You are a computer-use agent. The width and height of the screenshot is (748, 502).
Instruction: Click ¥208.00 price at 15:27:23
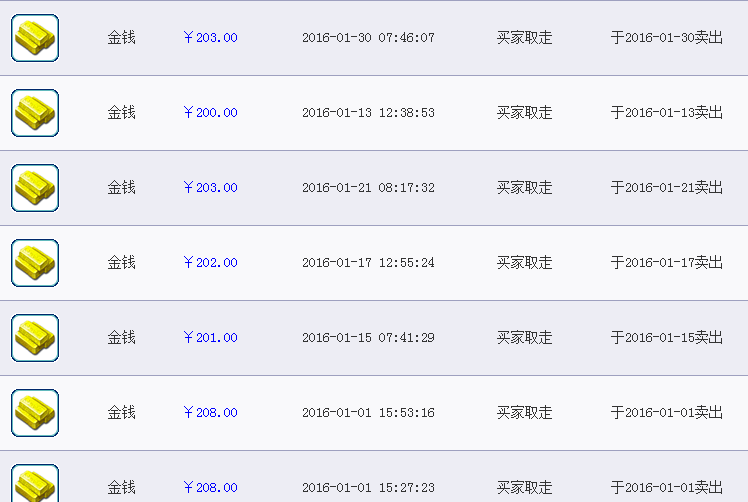pos(210,487)
